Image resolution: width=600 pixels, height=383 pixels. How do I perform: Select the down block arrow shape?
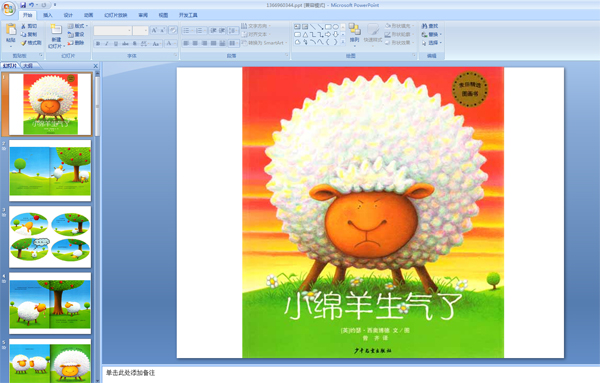(336, 34)
